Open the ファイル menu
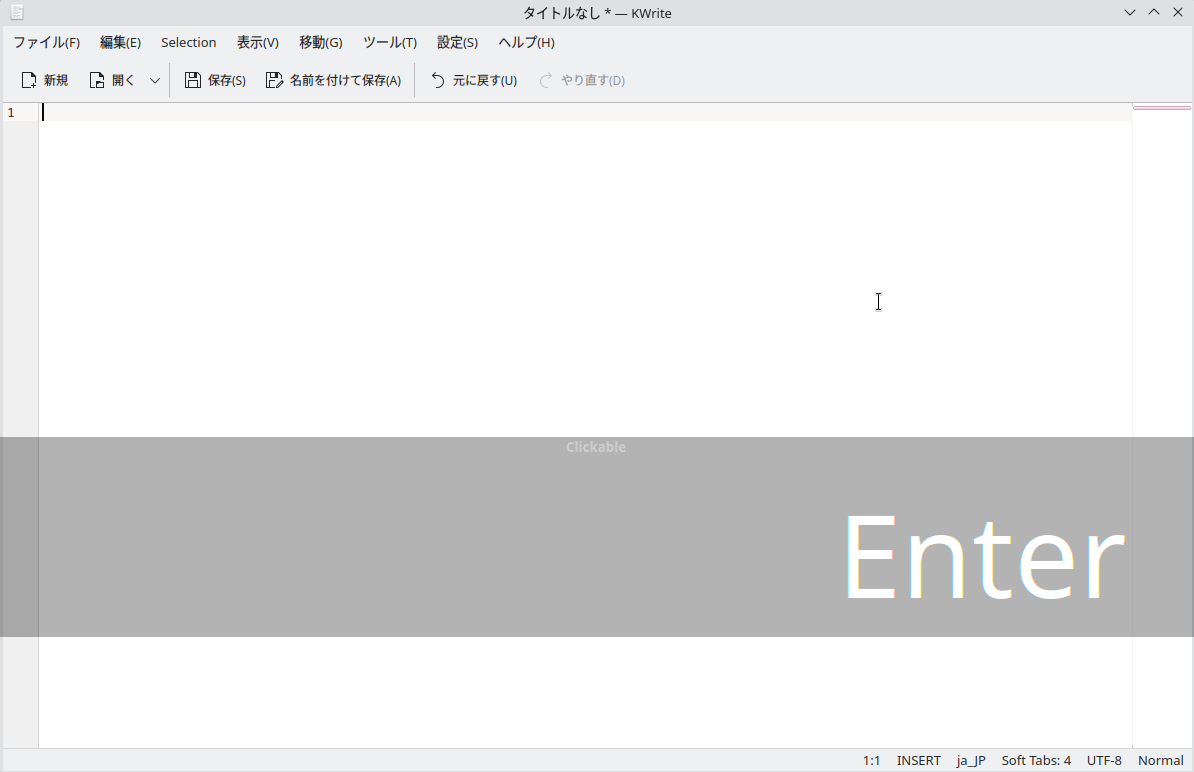The image size is (1194, 772). [46, 42]
